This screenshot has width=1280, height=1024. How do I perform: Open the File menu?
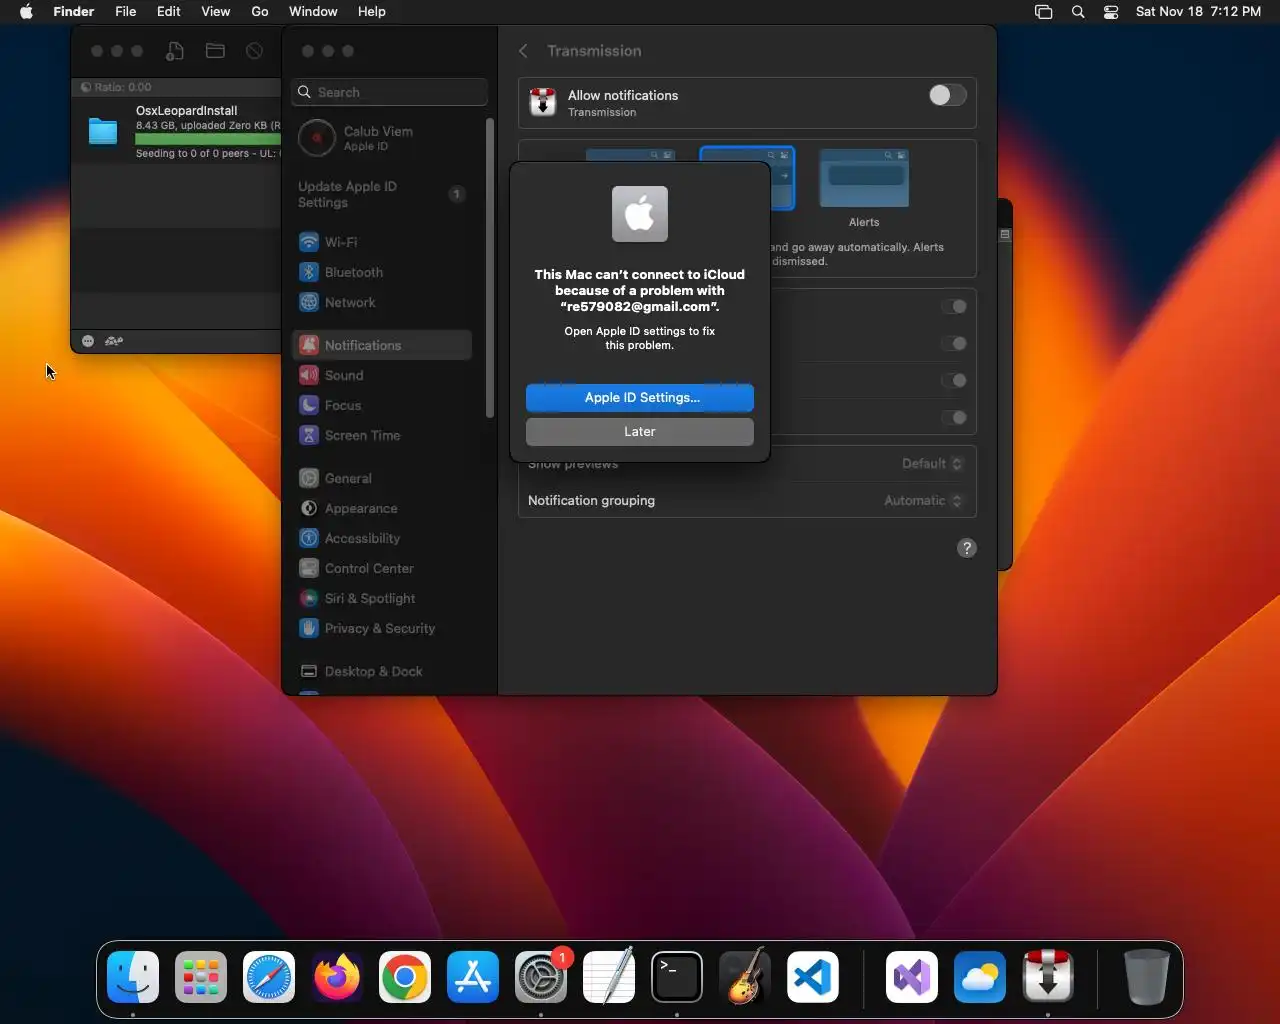126,12
